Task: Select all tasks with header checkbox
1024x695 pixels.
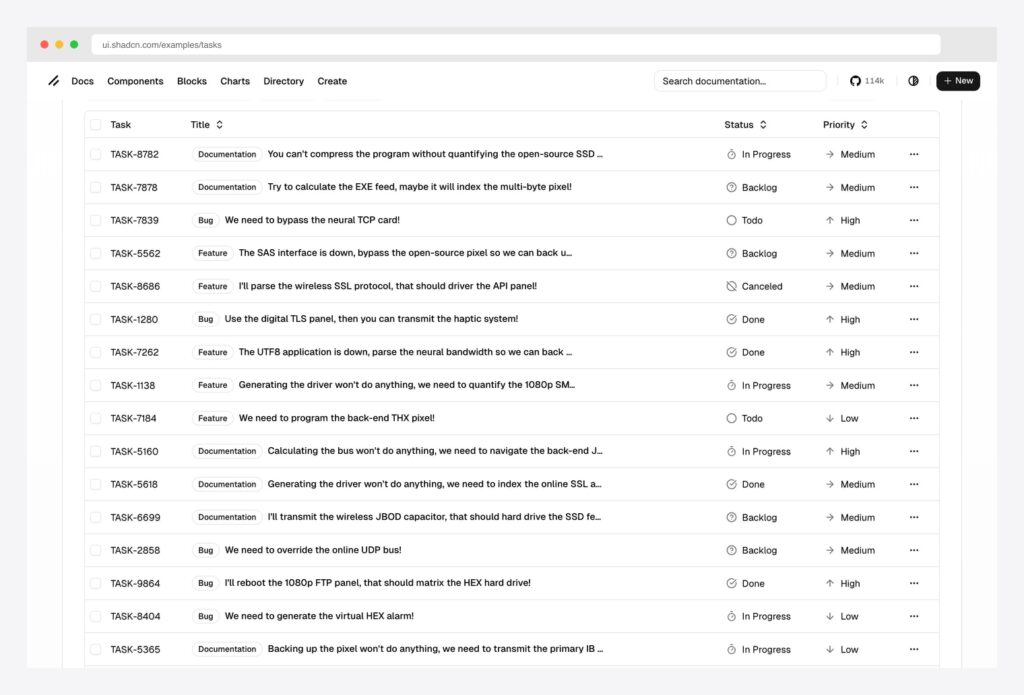Action: (x=96, y=125)
